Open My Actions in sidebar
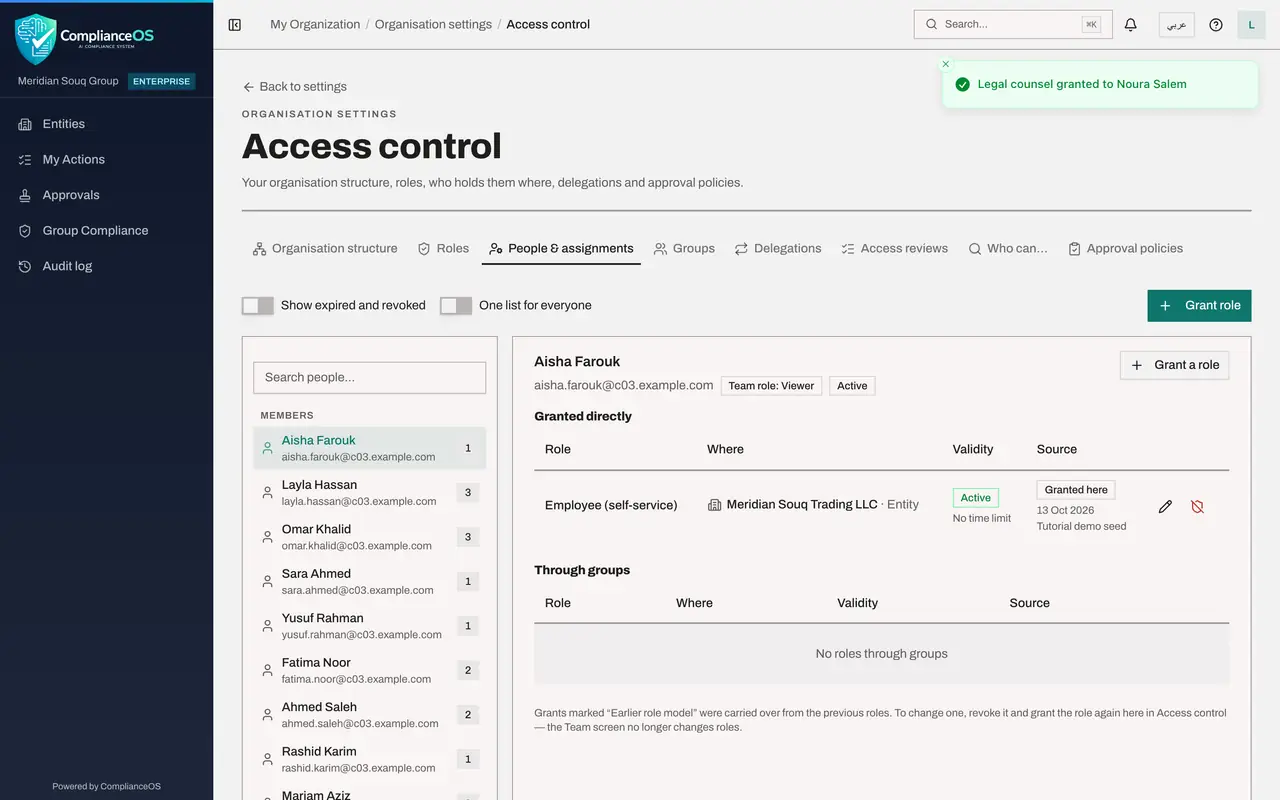This screenshot has width=1280, height=800. (106, 160)
